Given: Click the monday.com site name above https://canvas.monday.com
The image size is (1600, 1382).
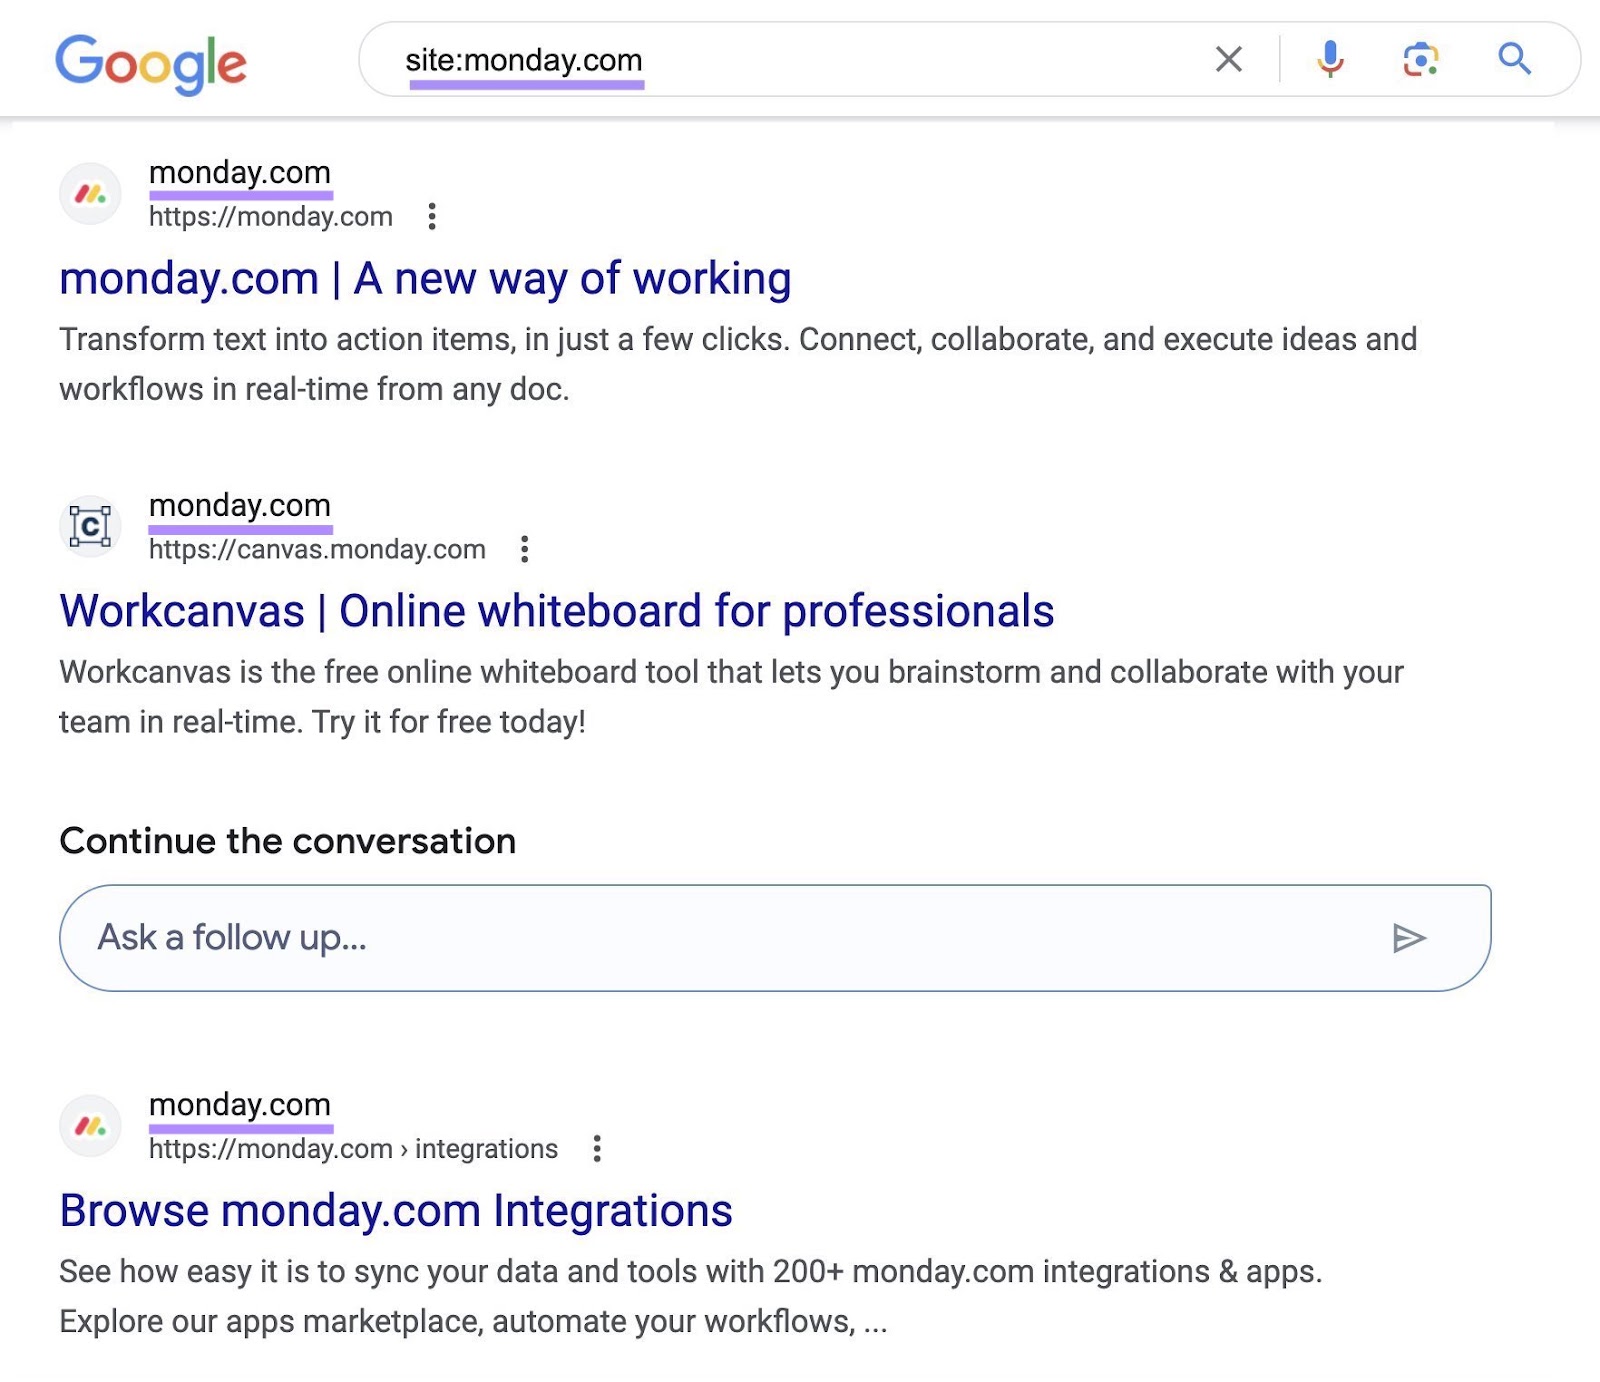Looking at the screenshot, I should [x=240, y=505].
